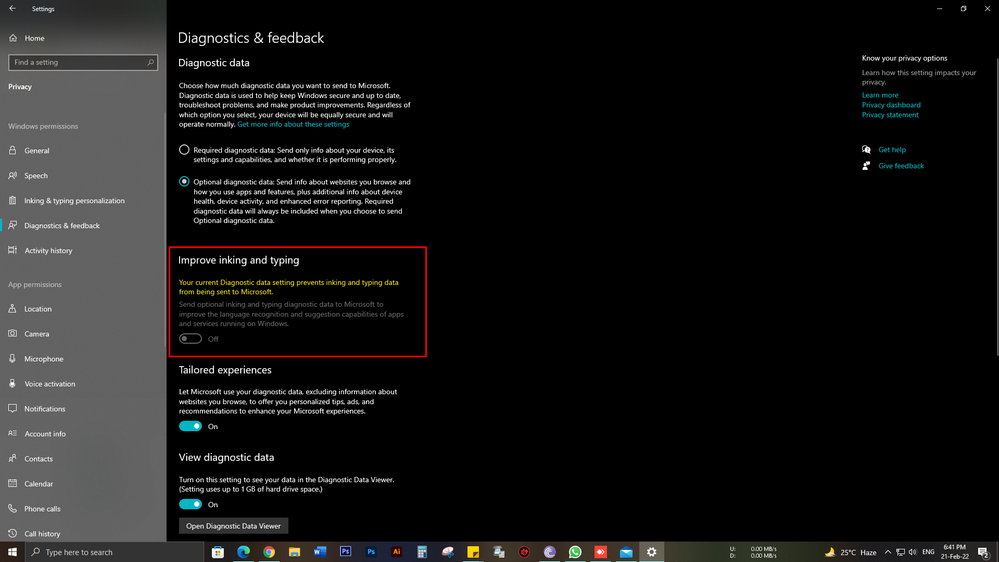Image resolution: width=999 pixels, height=562 pixels.
Task: Click the Give feedback person icon
Action: pyautogui.click(x=866, y=166)
